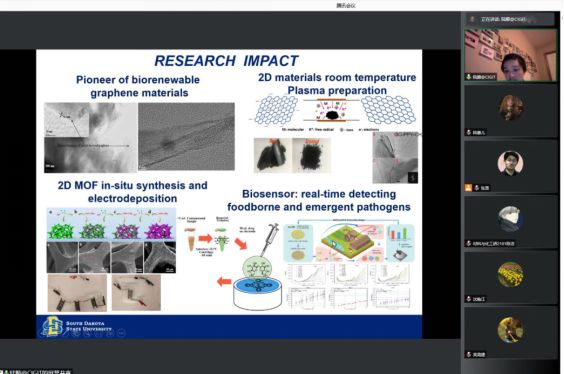Expand the currently-speaking indicator bar above the videos

pyautogui.click(x=510, y=19)
